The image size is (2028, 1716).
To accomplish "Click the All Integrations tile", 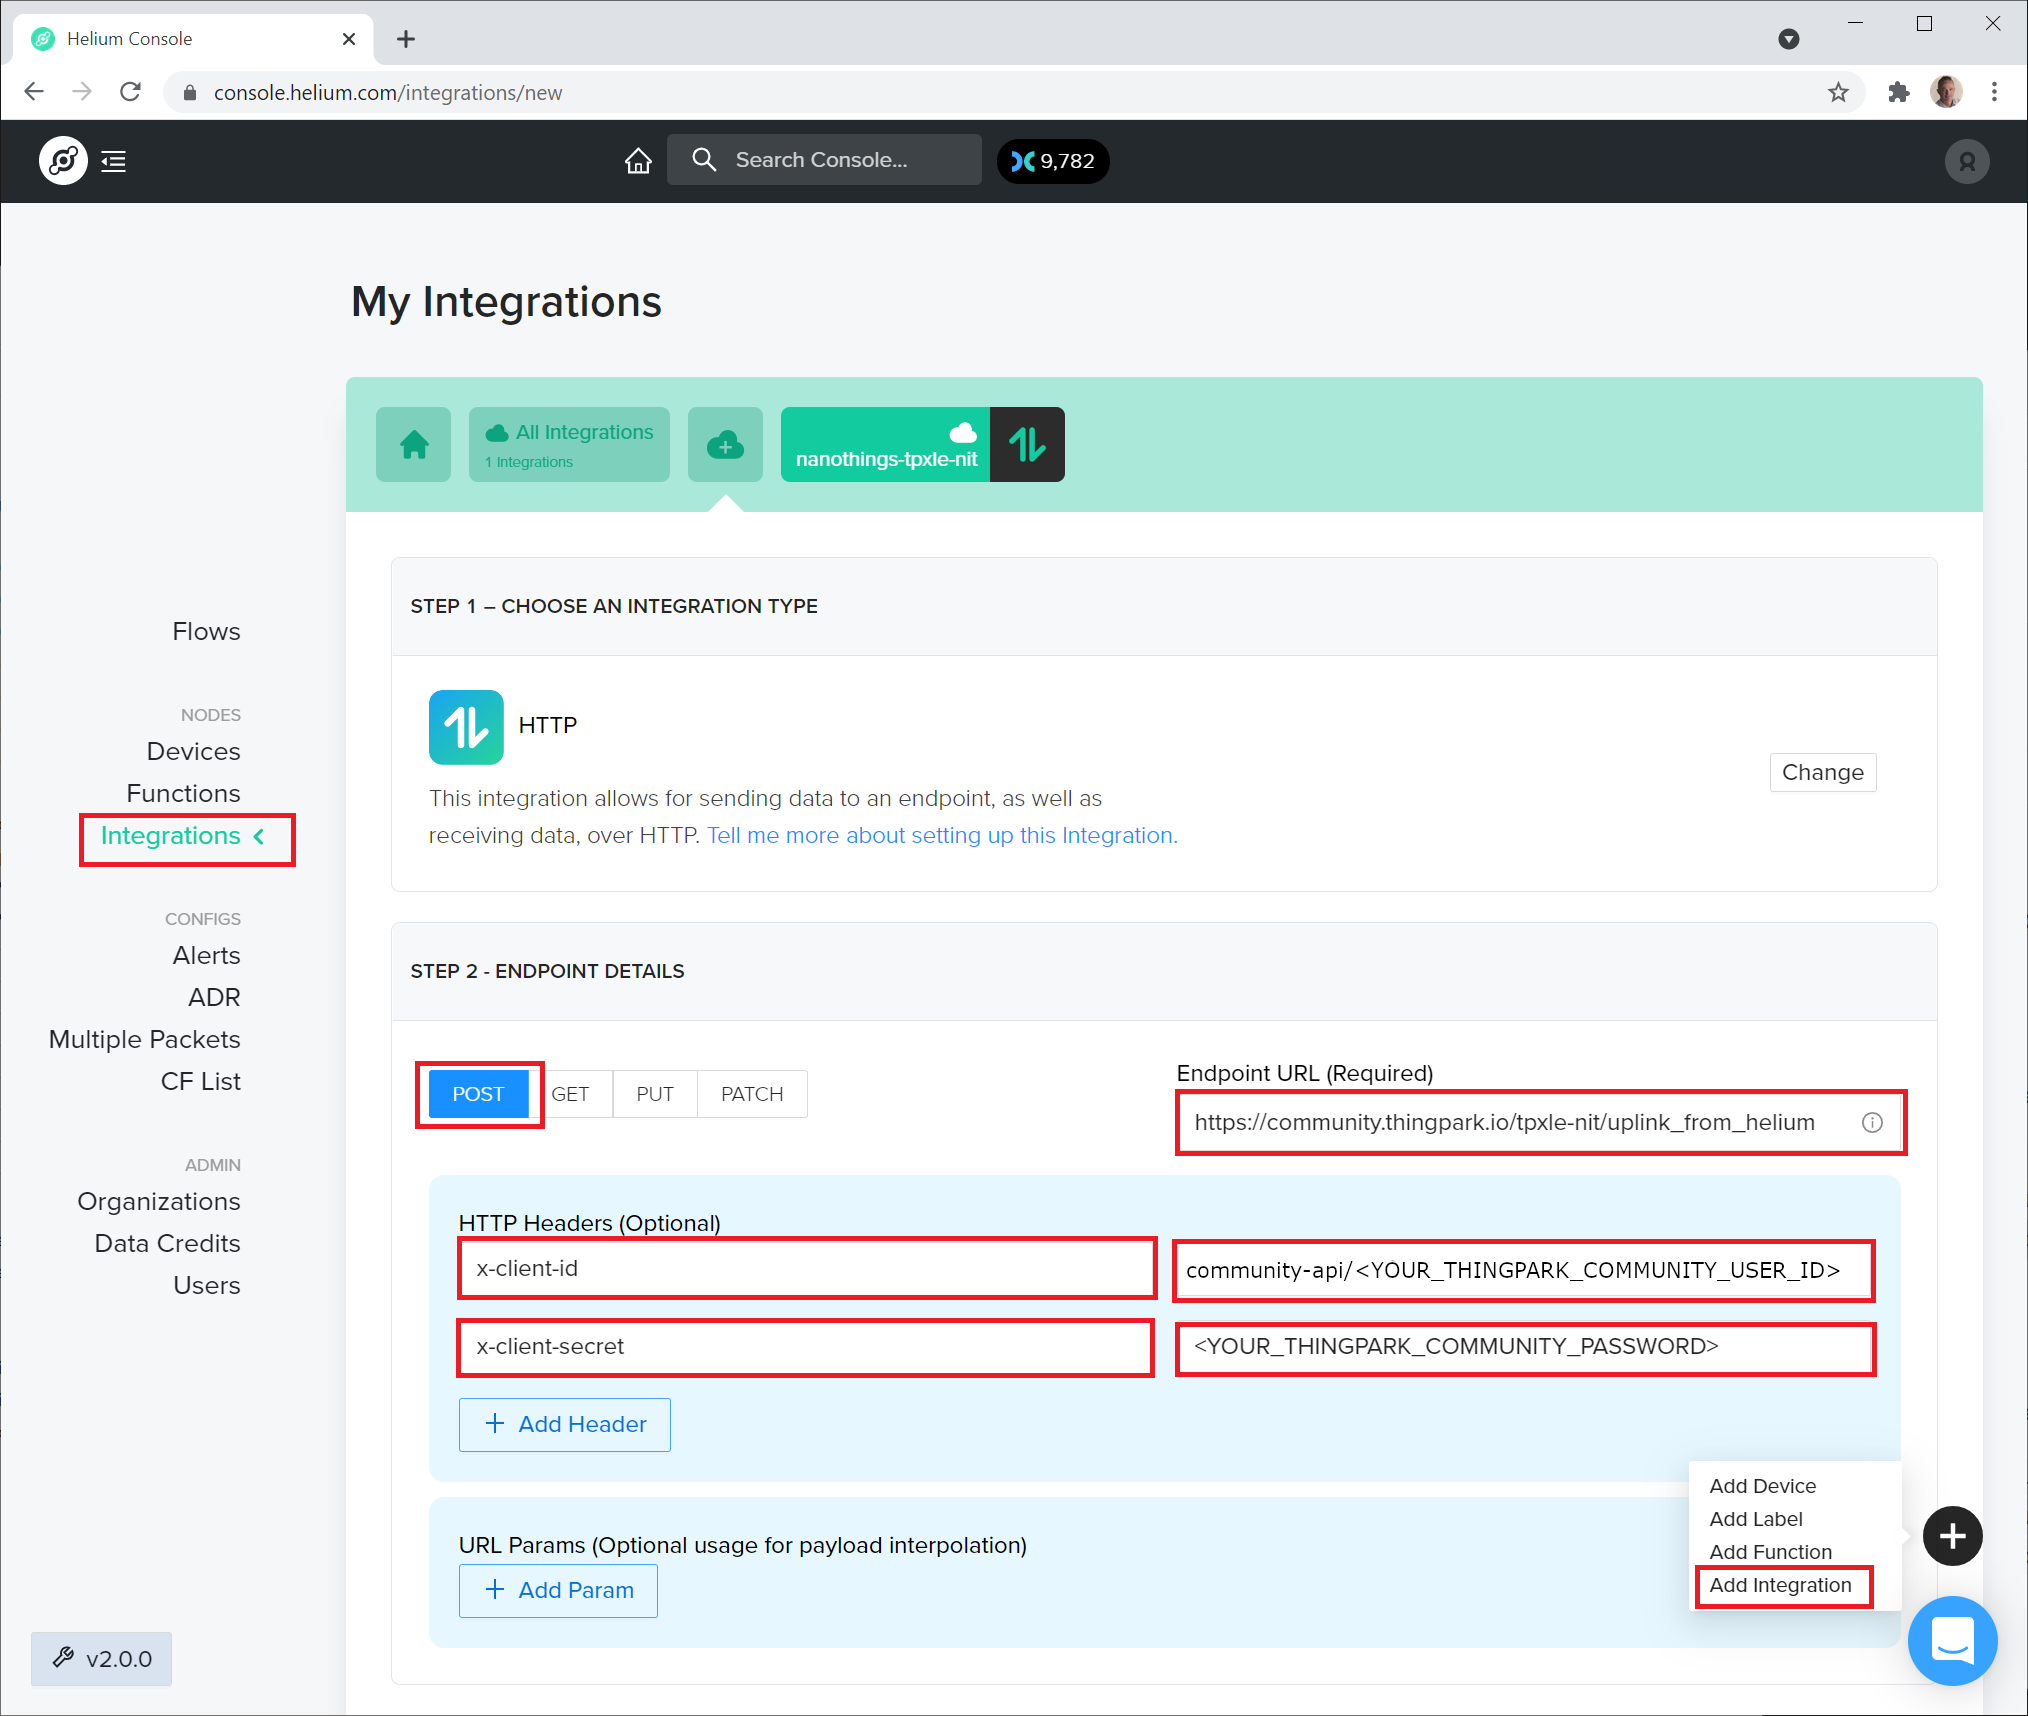I will [x=569, y=444].
